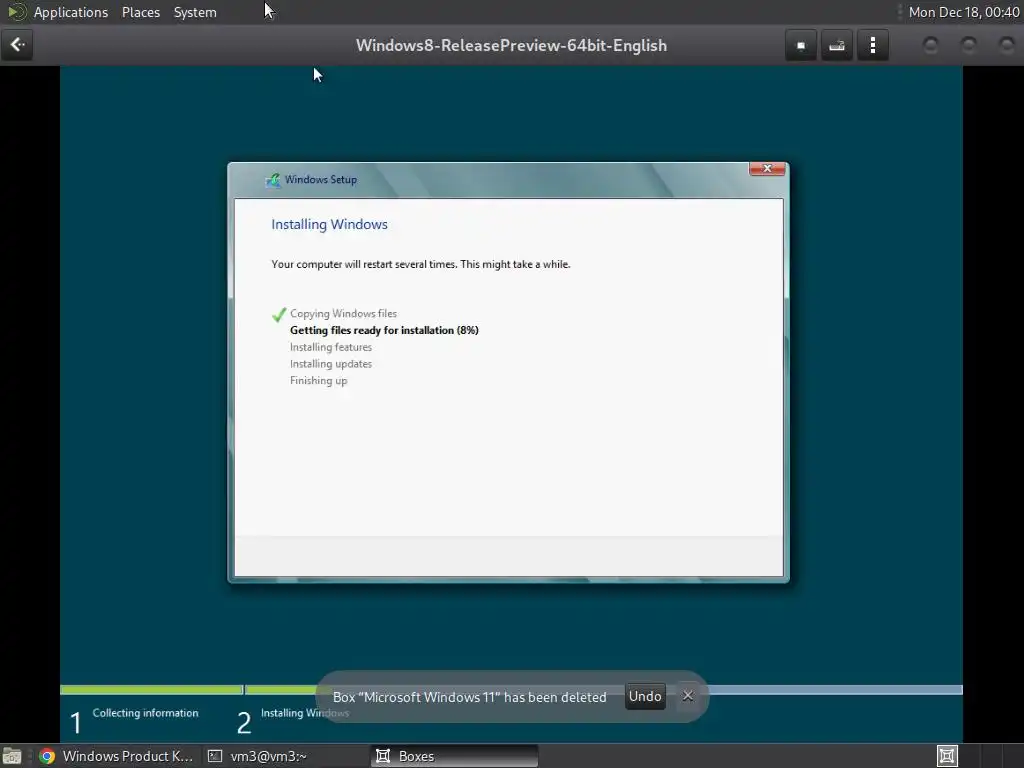The width and height of the screenshot is (1024, 768).
Task: Open the Applications menu
Action: [71, 12]
